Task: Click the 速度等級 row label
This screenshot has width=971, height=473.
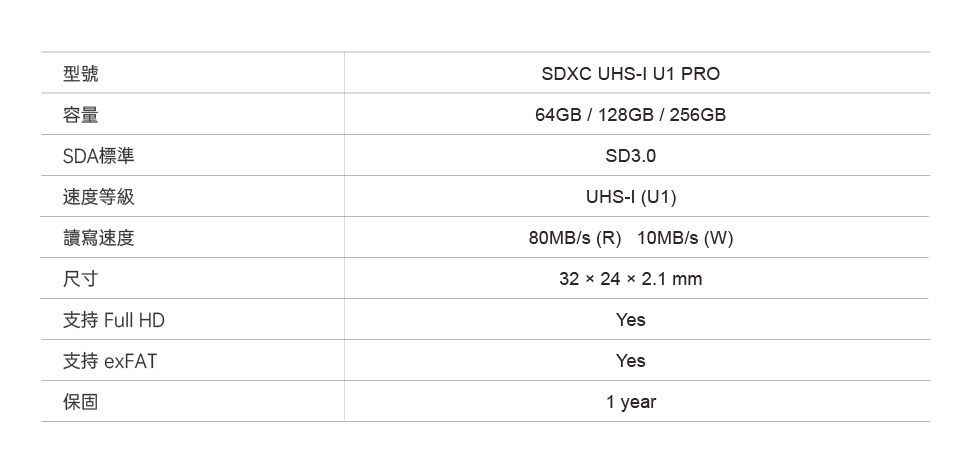Action: click(98, 197)
